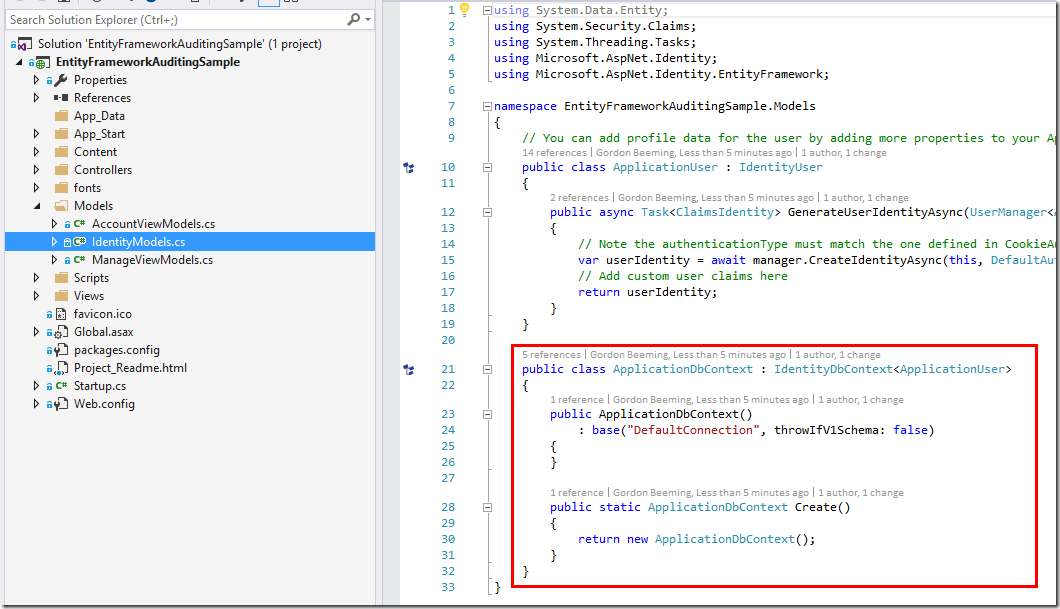This screenshot has width=1060, height=609.
Task: Open the '14 references' CodeLens link
Action: click(x=554, y=153)
